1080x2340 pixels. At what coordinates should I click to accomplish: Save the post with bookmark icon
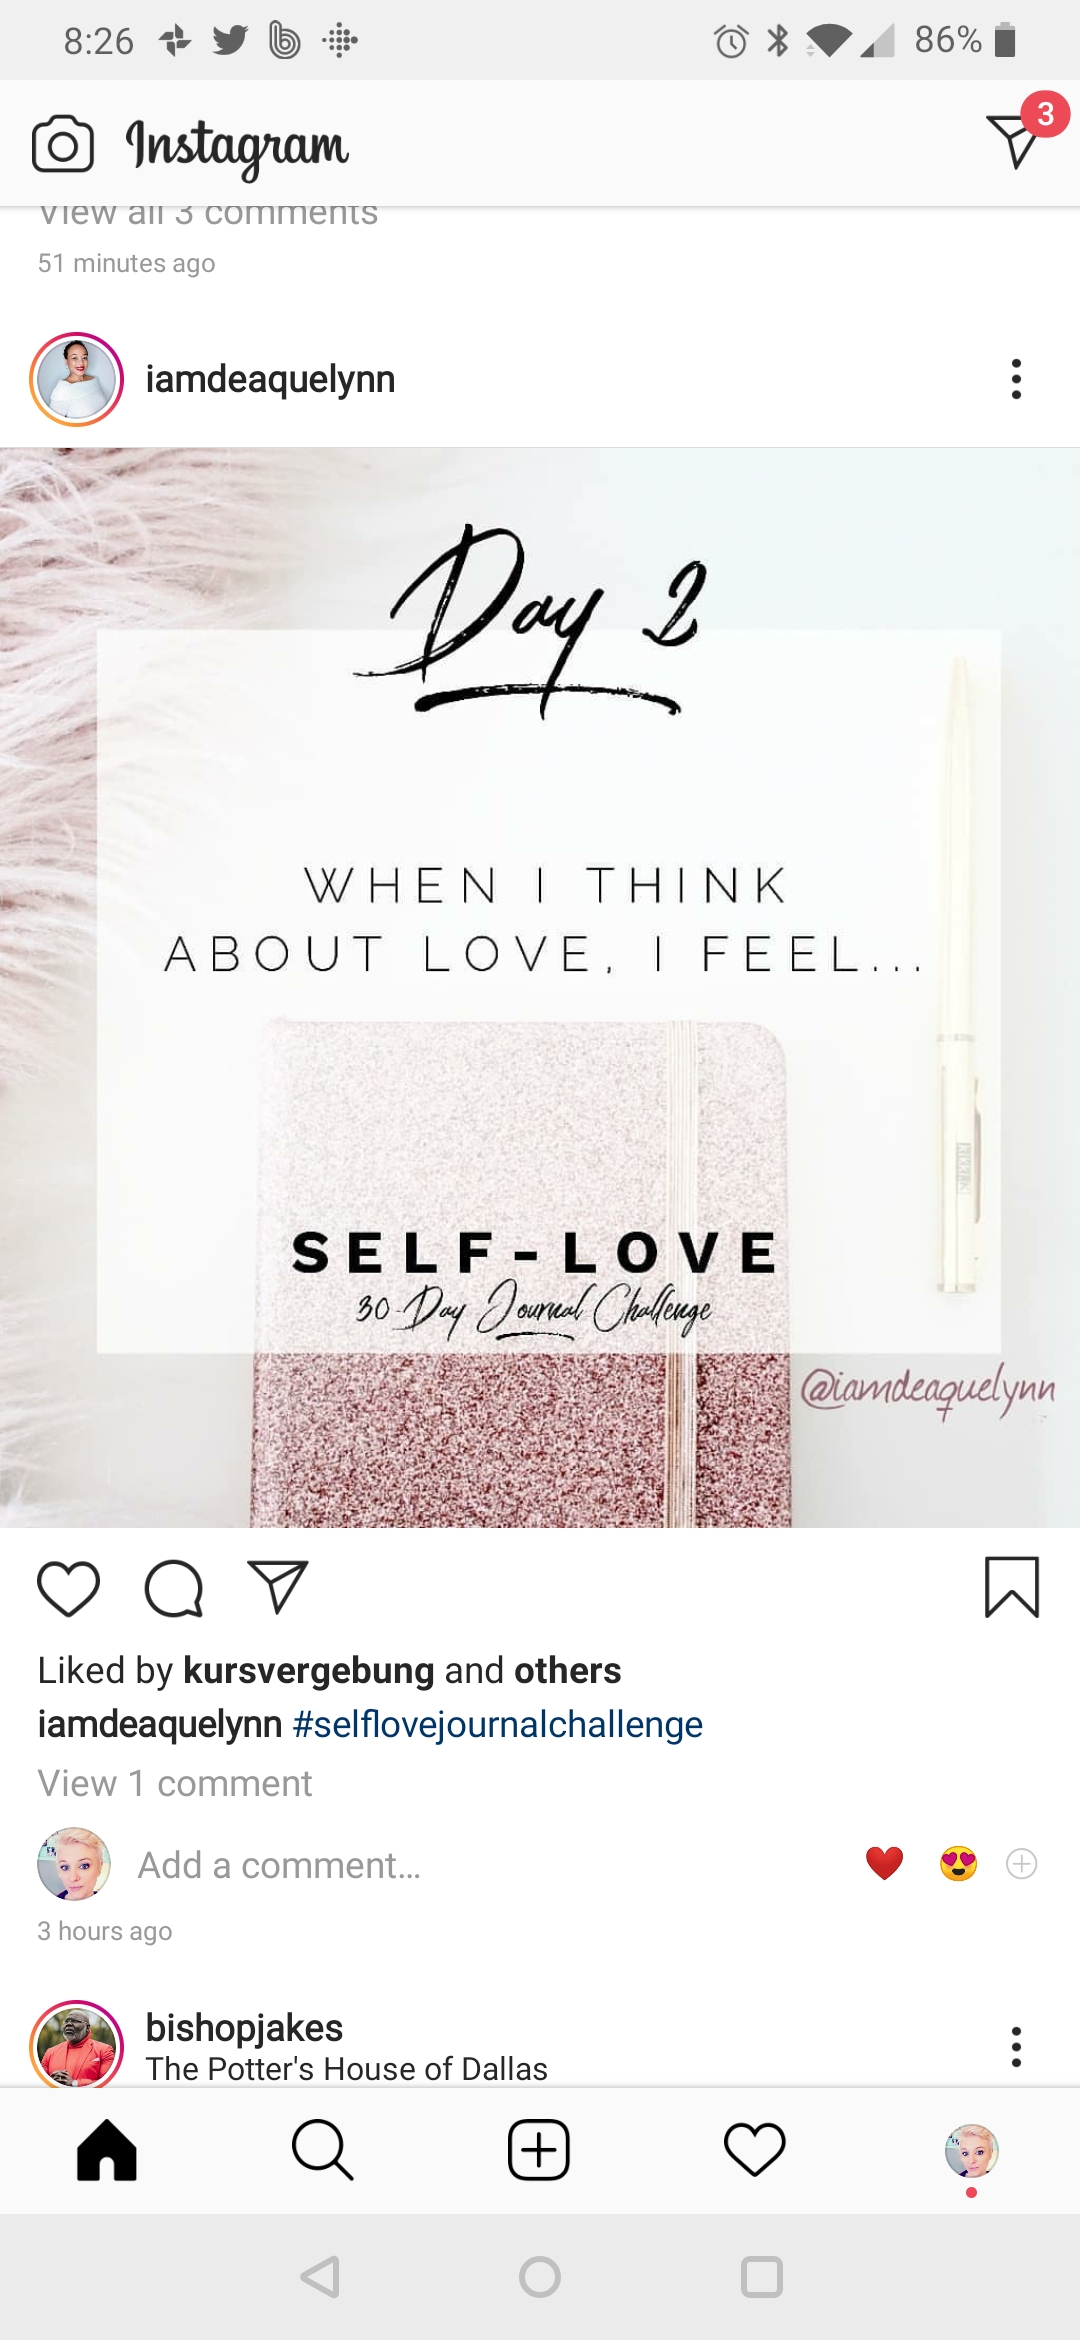[1012, 1587]
